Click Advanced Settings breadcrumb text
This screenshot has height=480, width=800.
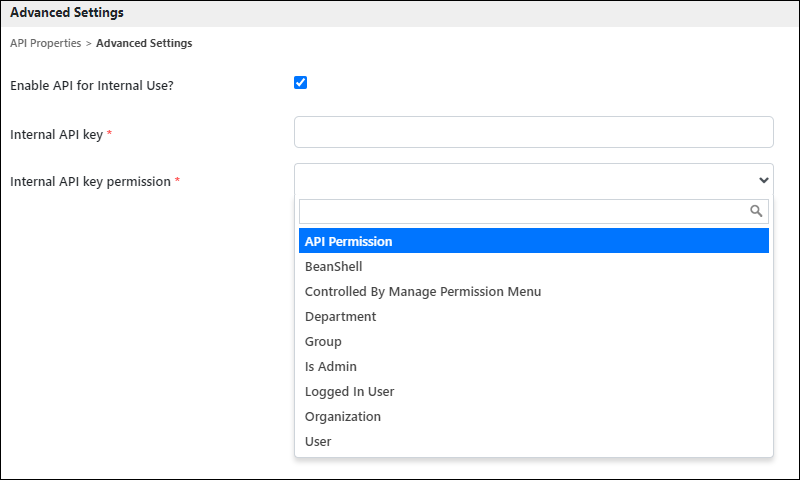pyautogui.click(x=144, y=43)
